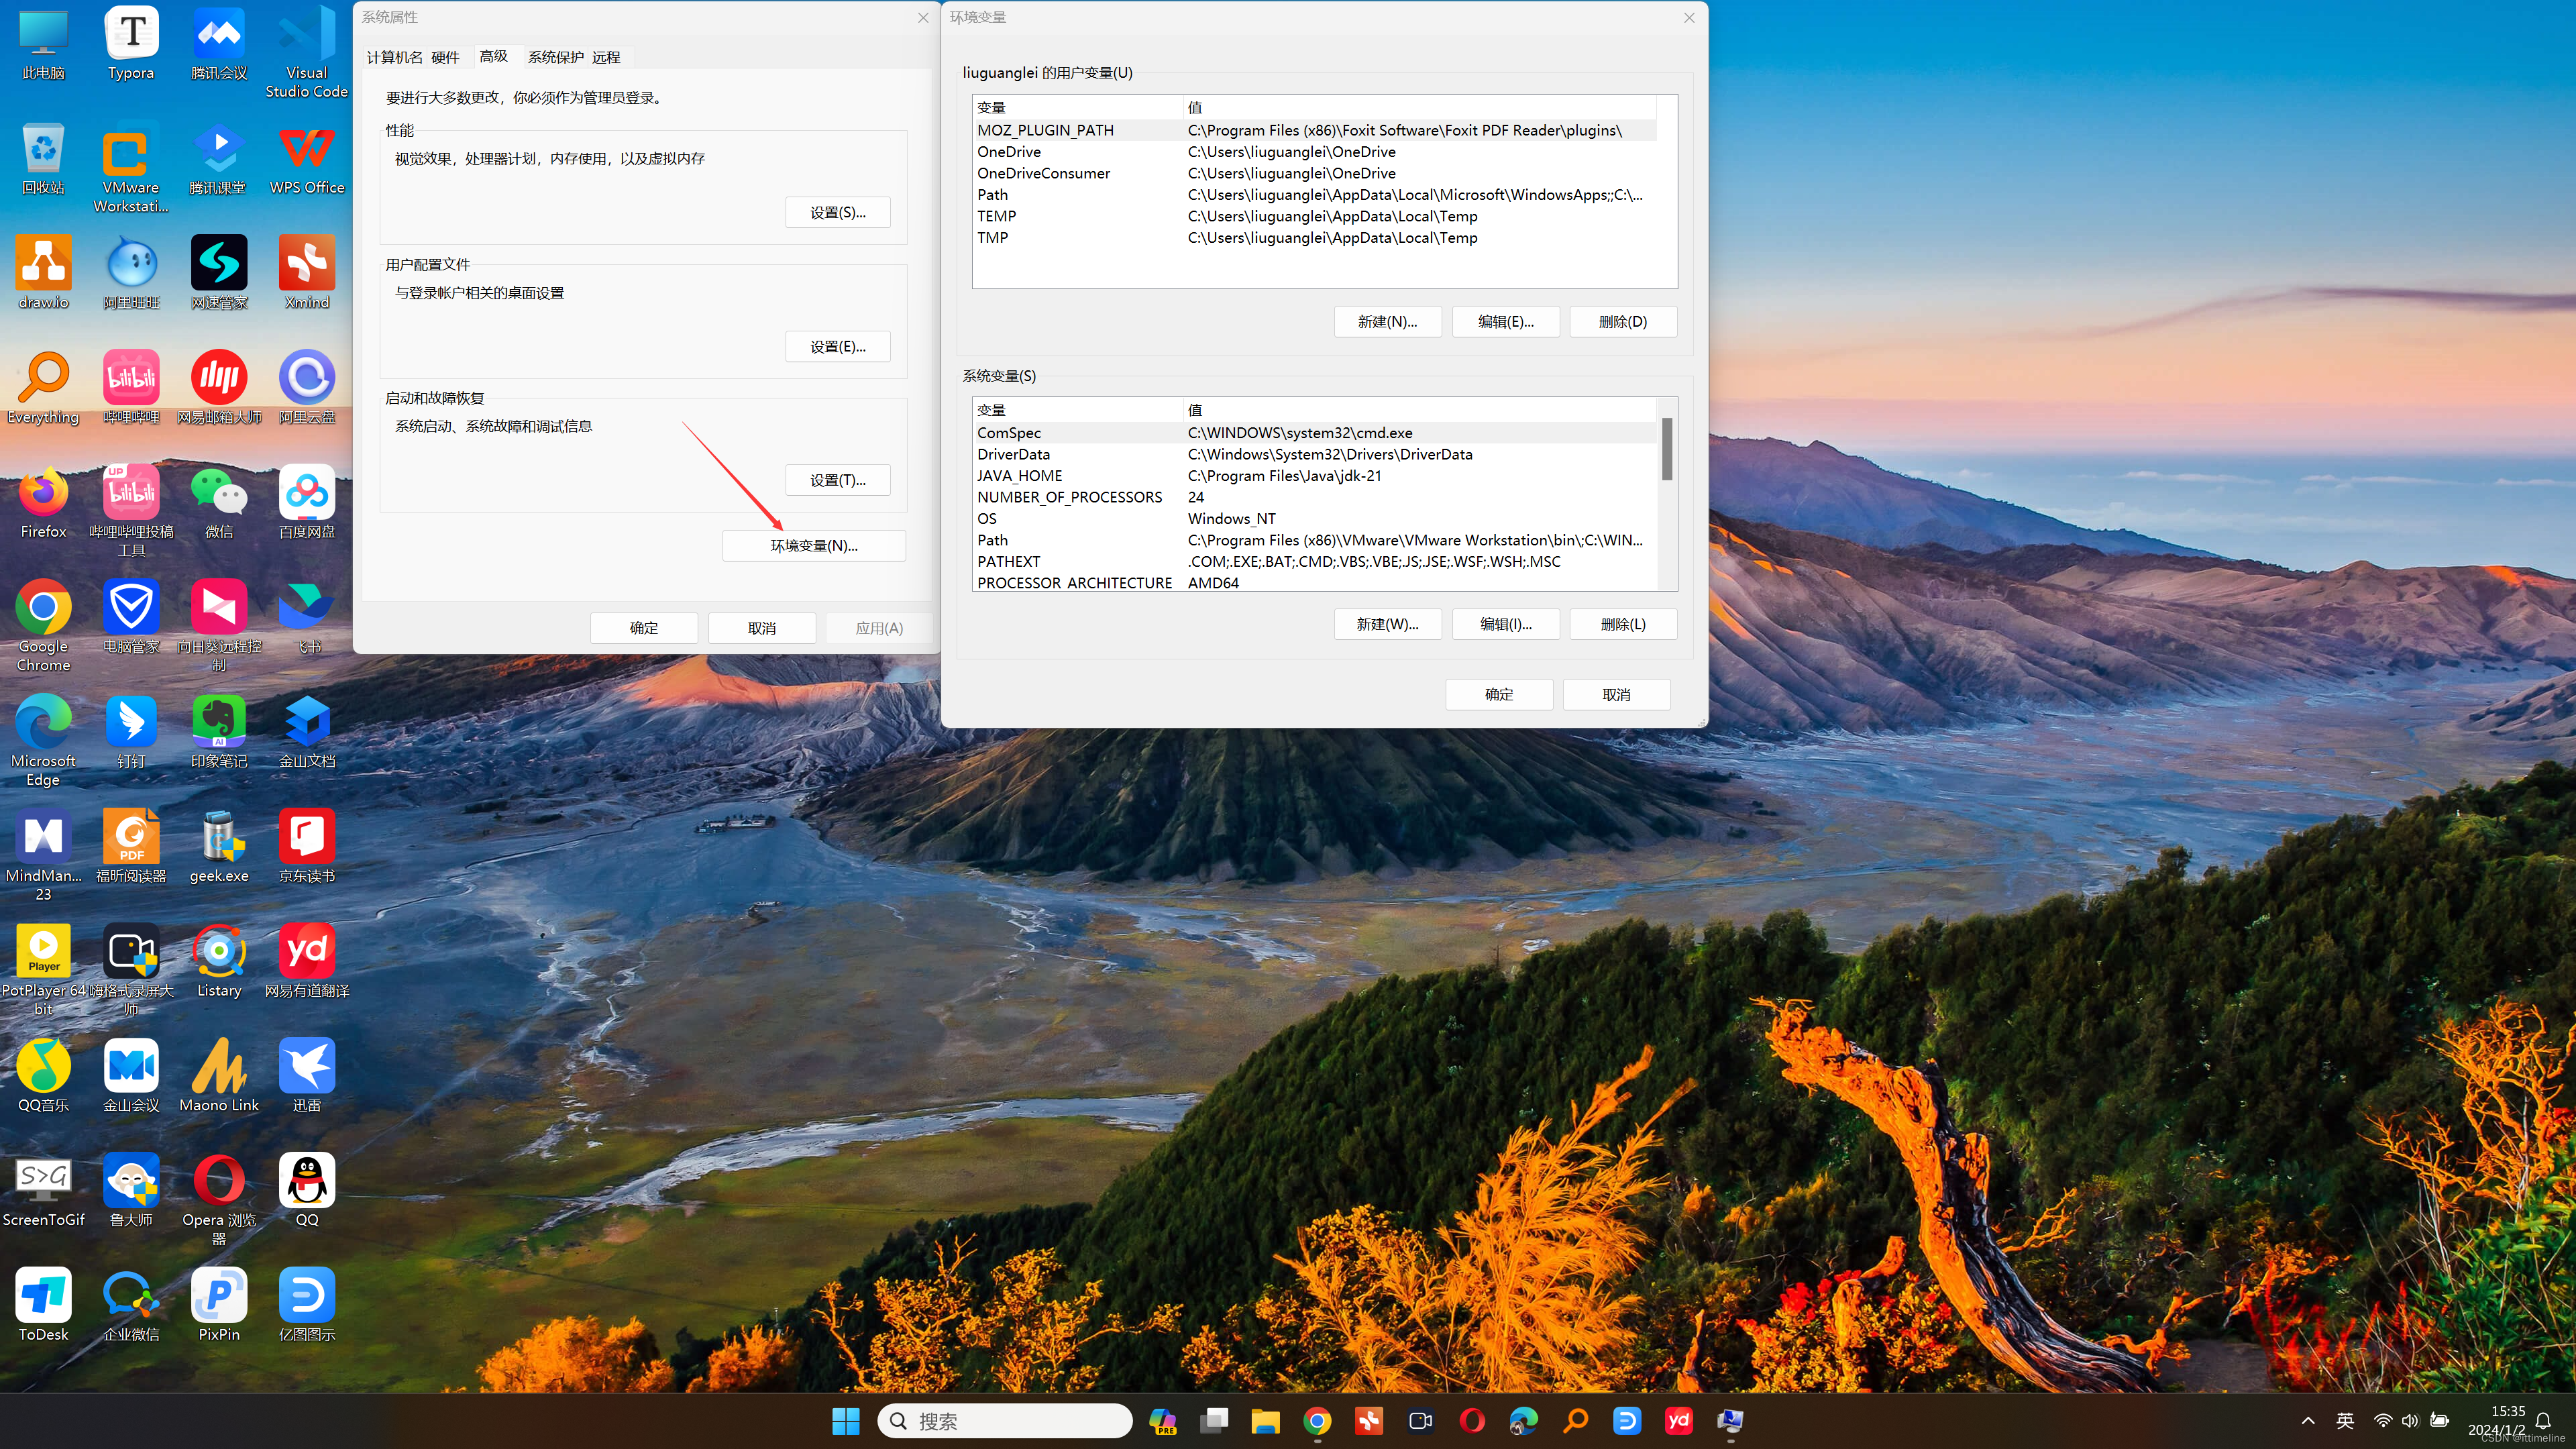This screenshot has height=1449, width=2576.
Task: Click 新建(N) button in user variables
Action: coord(1387,320)
